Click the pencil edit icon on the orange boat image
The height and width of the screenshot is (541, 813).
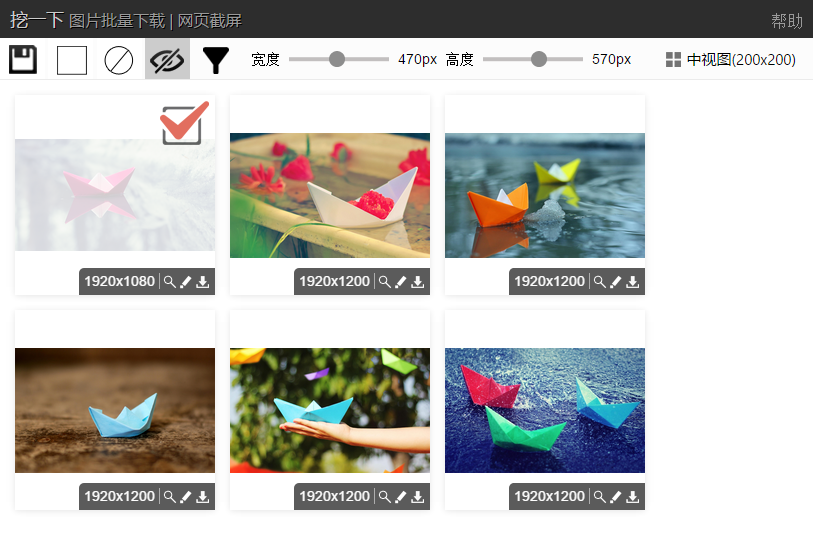coord(615,282)
